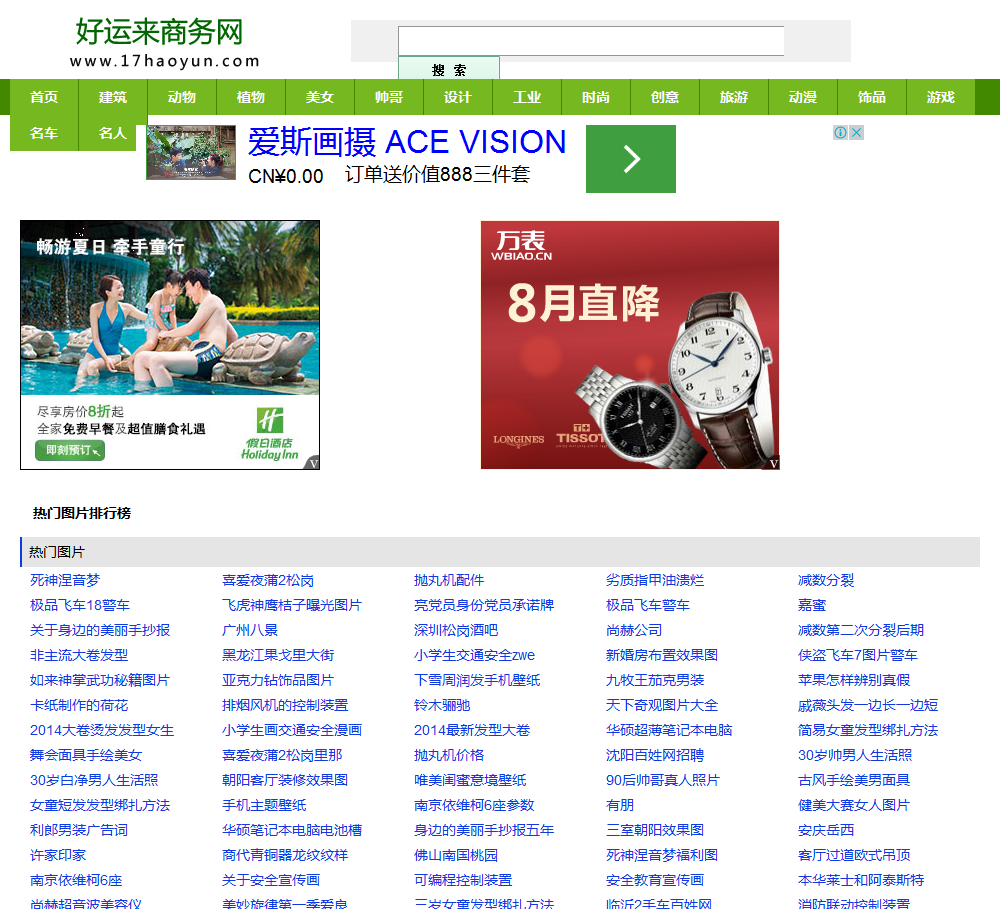Open the 关于身边的美丽手抄报 link
This screenshot has height=909, width=1000.
pos(100,630)
